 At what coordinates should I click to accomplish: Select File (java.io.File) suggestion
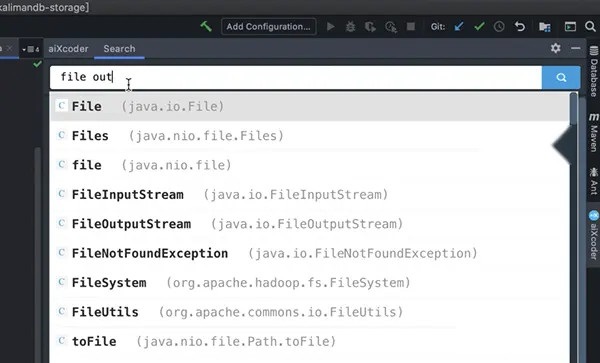(310, 106)
